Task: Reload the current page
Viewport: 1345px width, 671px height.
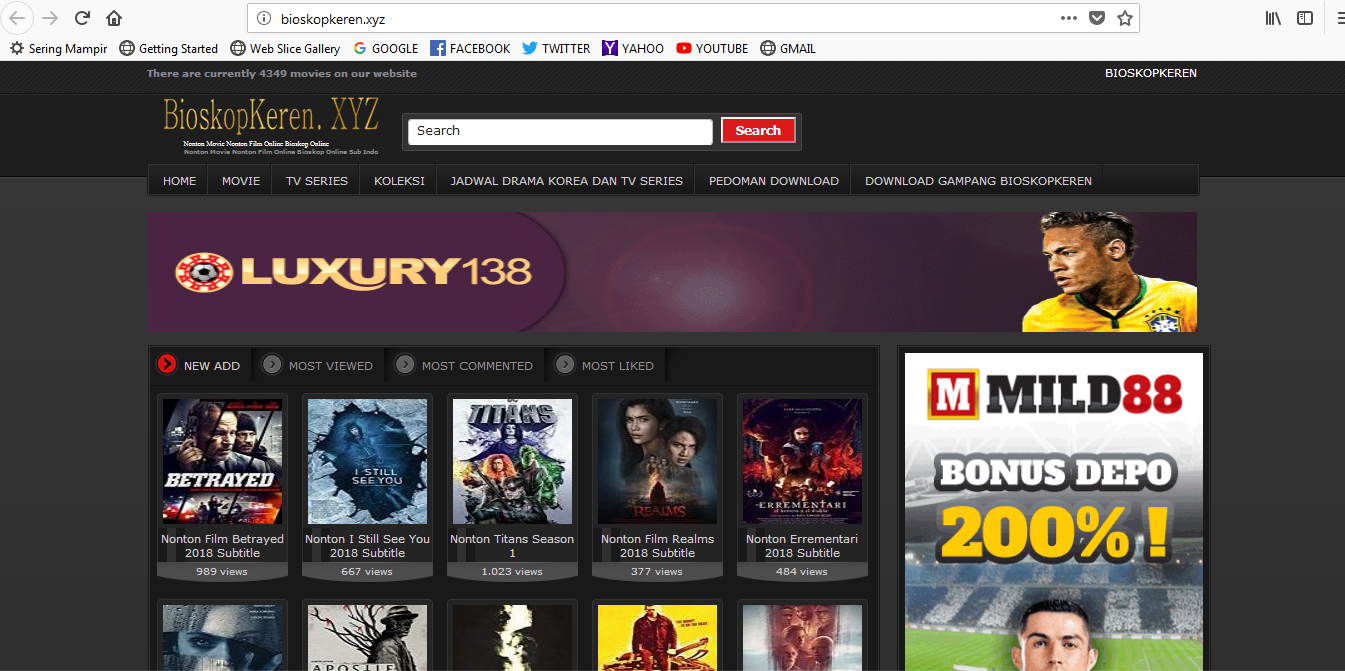Action: pyautogui.click(x=82, y=17)
